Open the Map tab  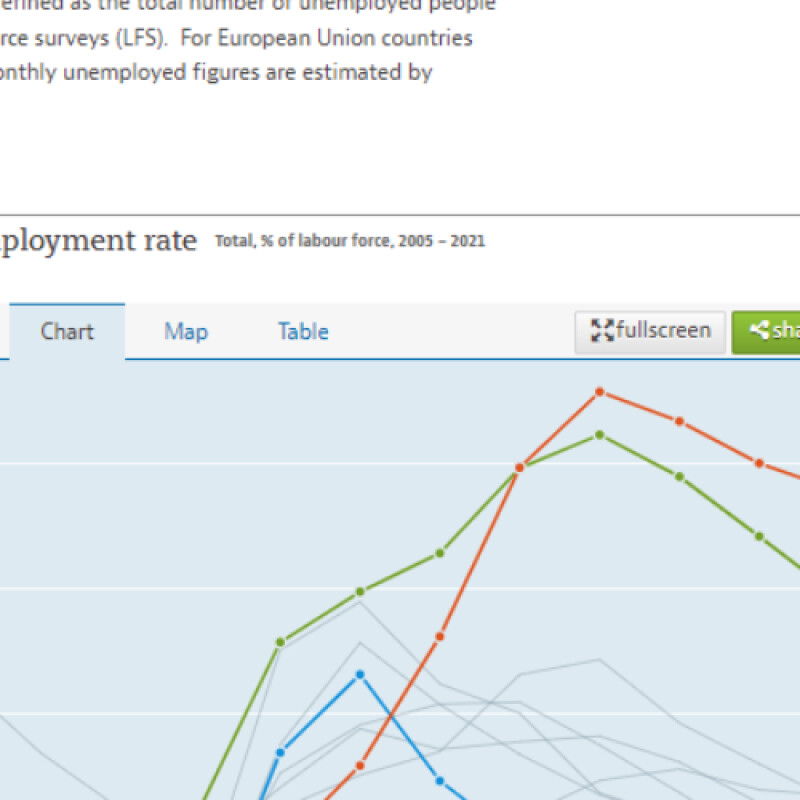pyautogui.click(x=186, y=332)
